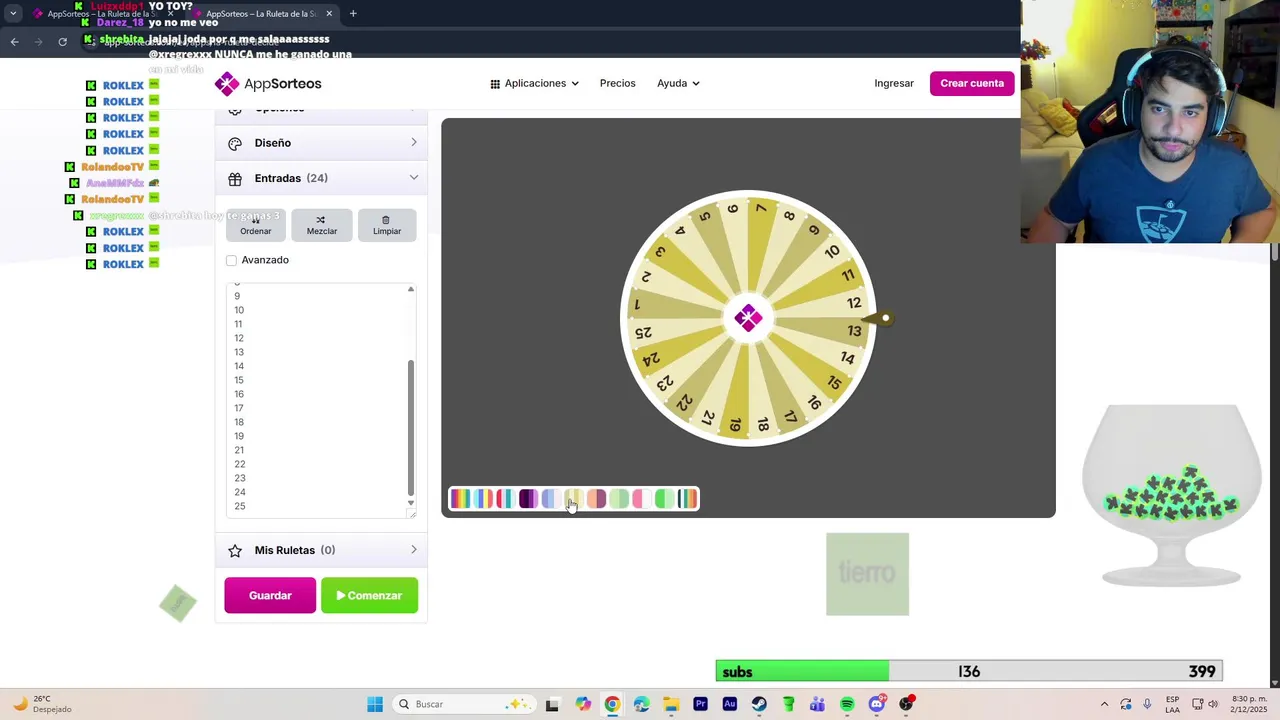
Task: Click Ingresar to log in
Action: [894, 84]
